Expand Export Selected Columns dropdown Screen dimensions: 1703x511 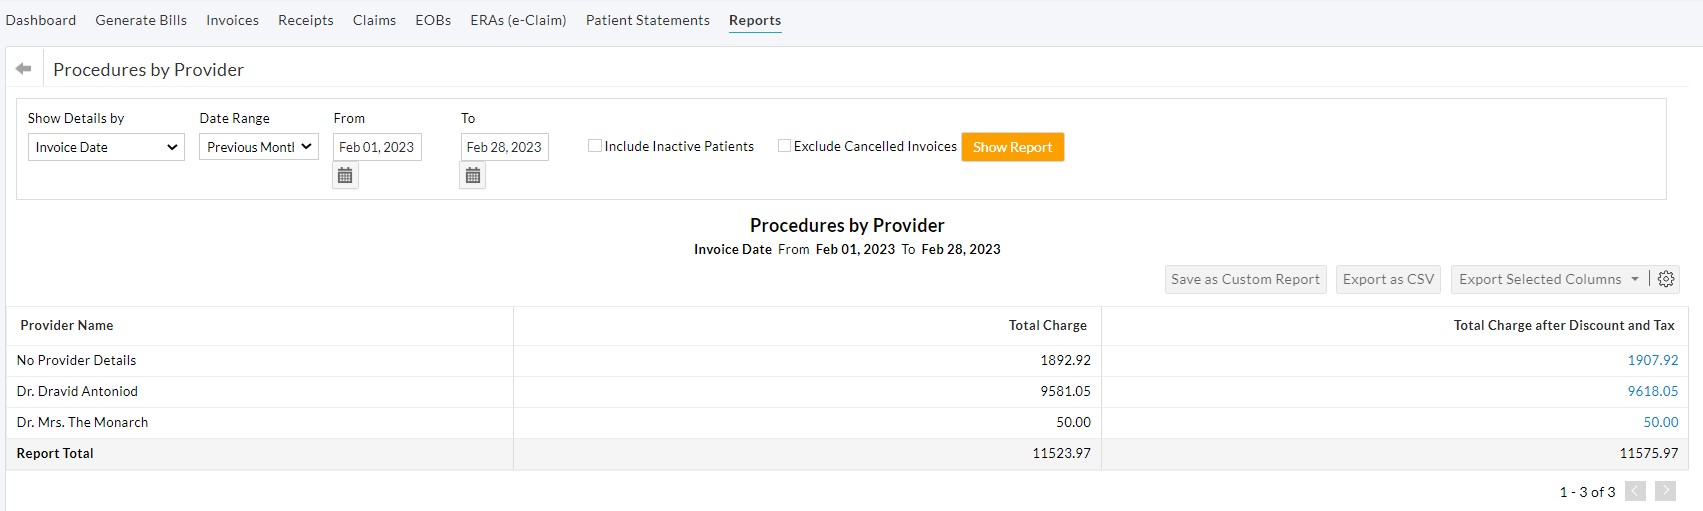(x=1548, y=279)
